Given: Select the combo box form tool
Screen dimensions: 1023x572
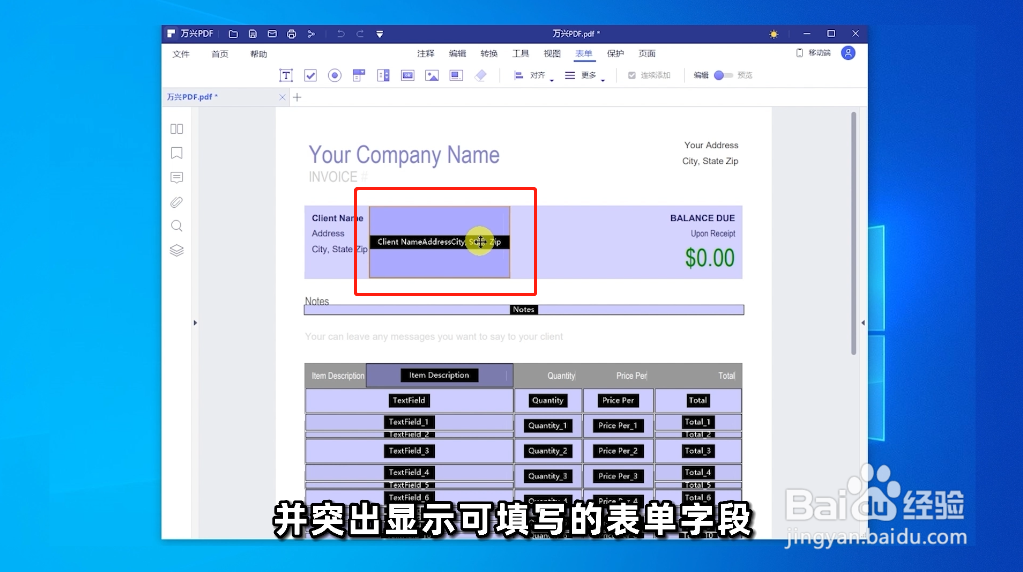Looking at the screenshot, I should 359,76.
